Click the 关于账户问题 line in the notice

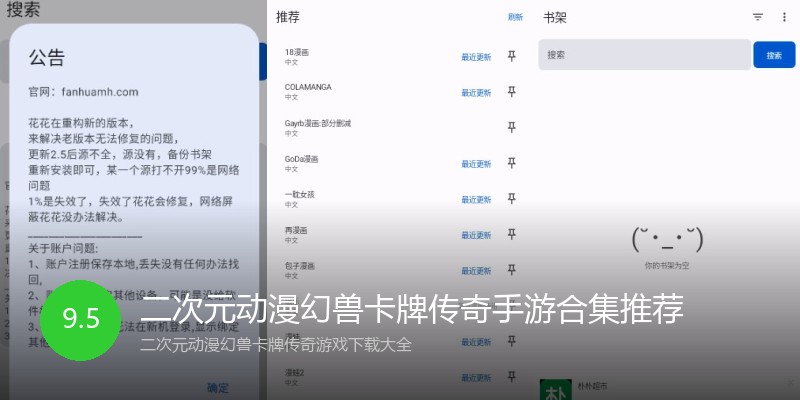click(x=63, y=249)
